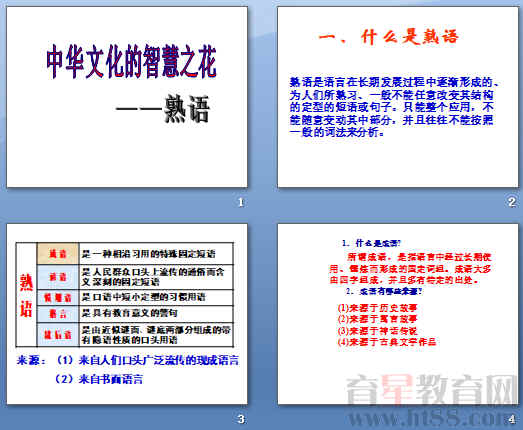Click the red paragraph starting 所谓成语

point(410,268)
